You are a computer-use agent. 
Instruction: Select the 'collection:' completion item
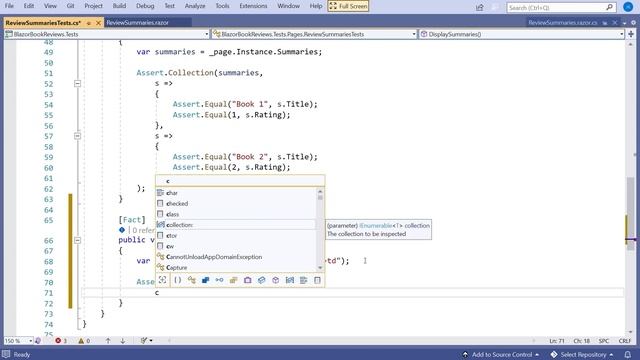[236, 225]
